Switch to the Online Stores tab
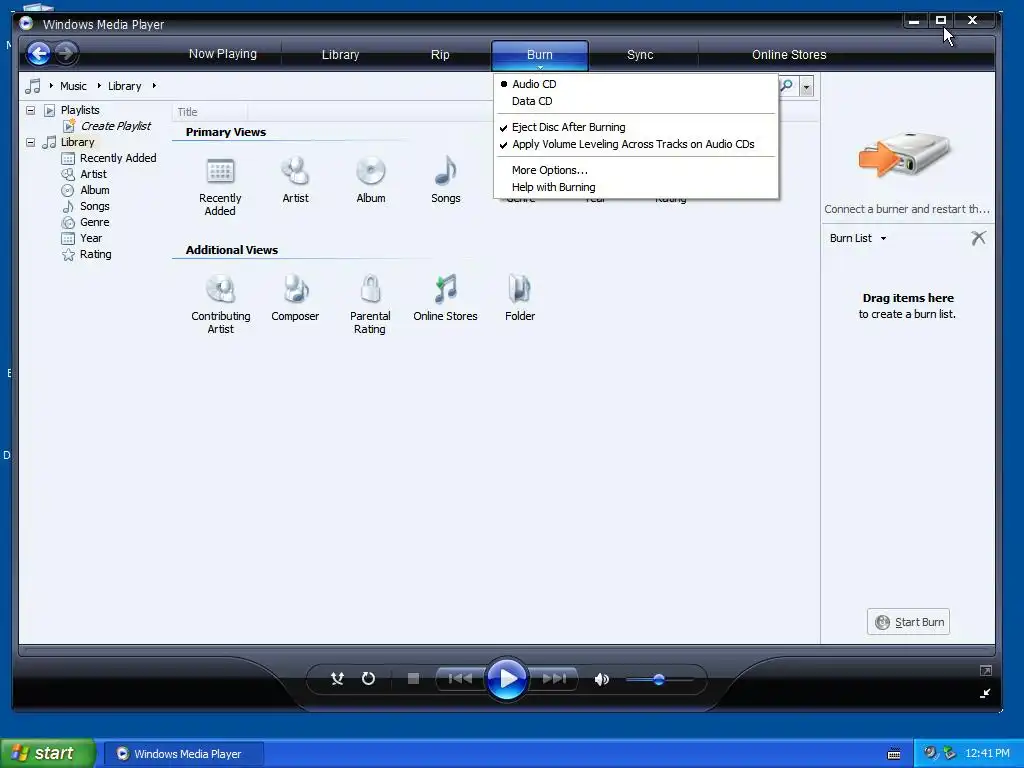The height and width of the screenshot is (768, 1024). [789, 54]
